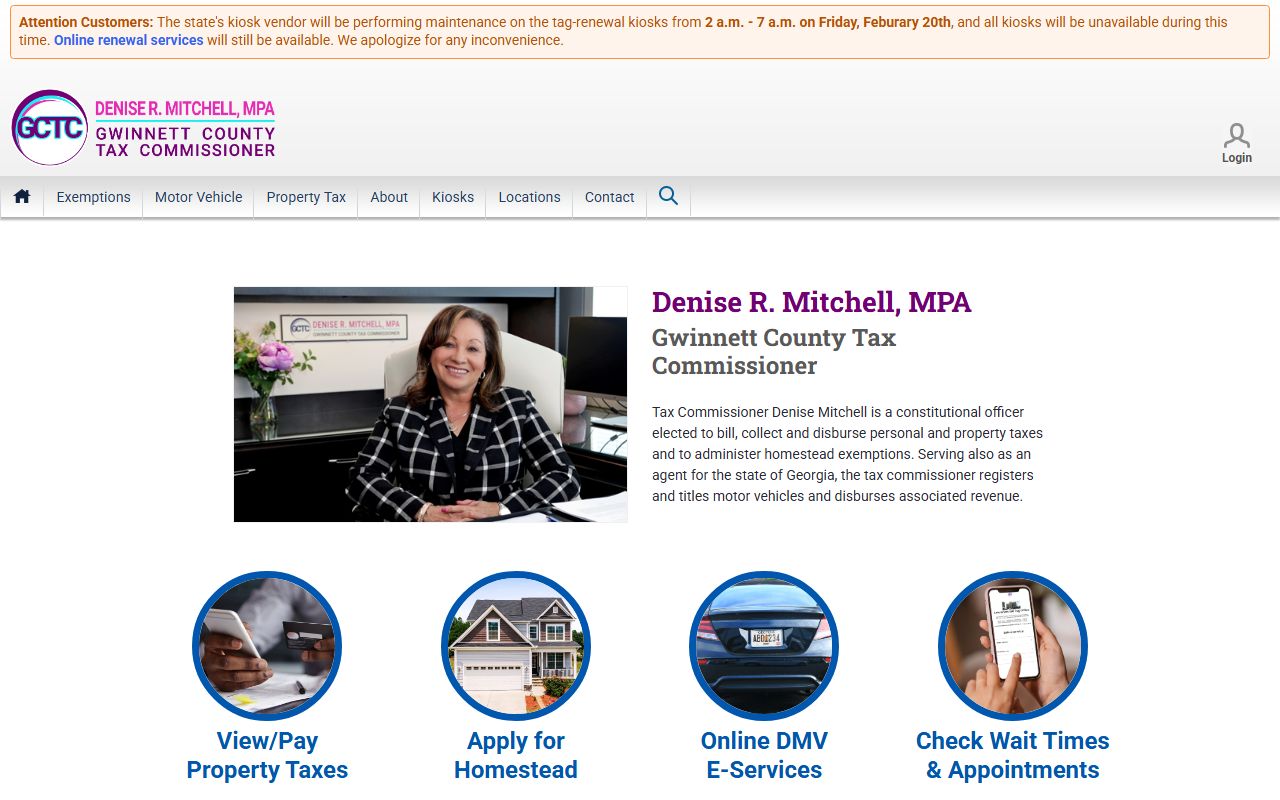This screenshot has width=1280, height=800.
Task: Open the Online DMV E-Services car icon
Action: coord(764,646)
